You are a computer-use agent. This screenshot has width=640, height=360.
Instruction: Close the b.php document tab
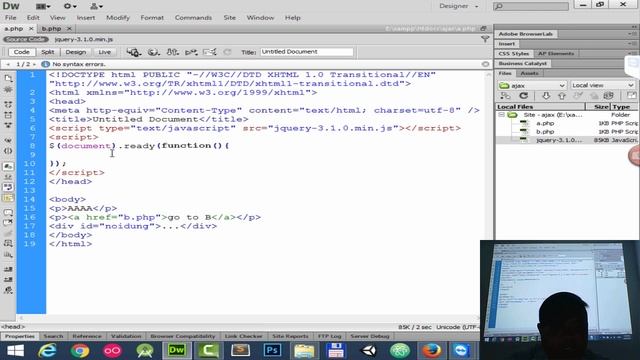coord(69,29)
